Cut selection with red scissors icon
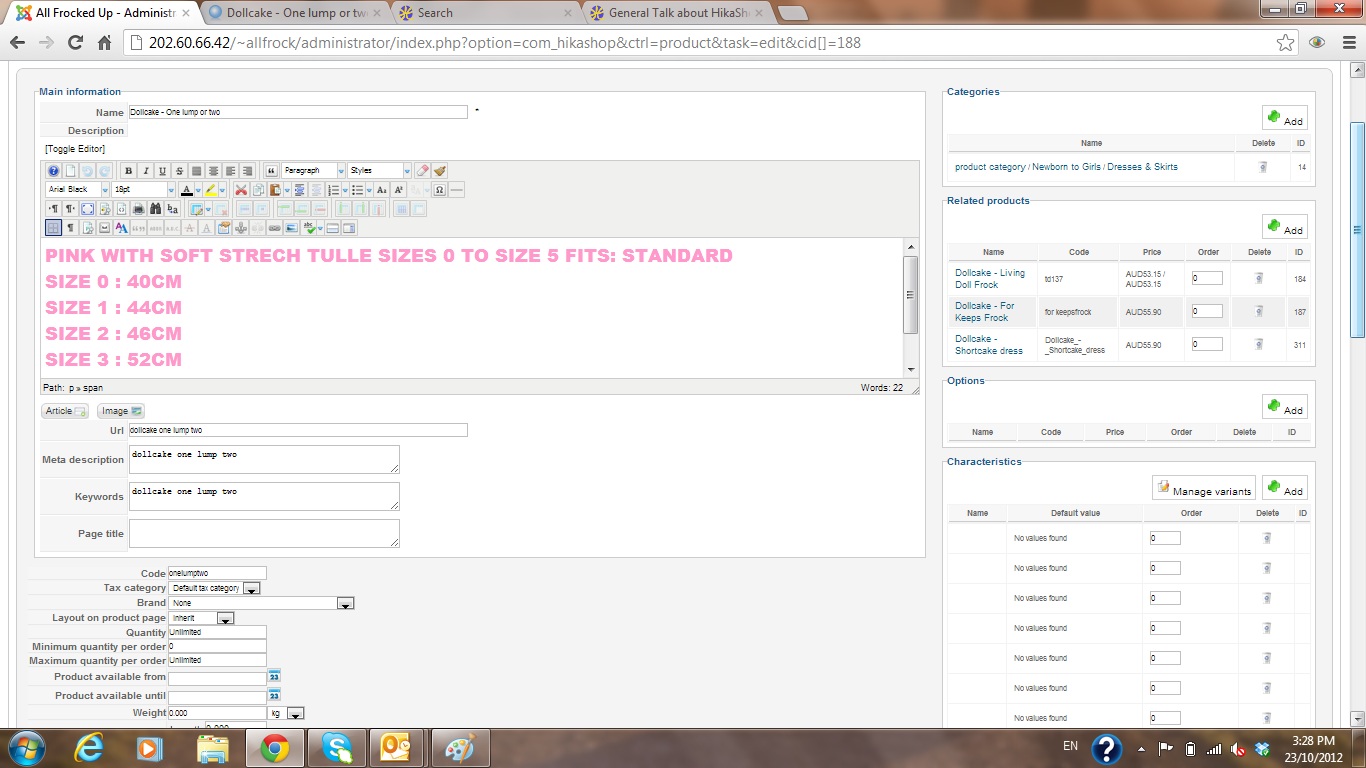1366x768 pixels. [241, 190]
